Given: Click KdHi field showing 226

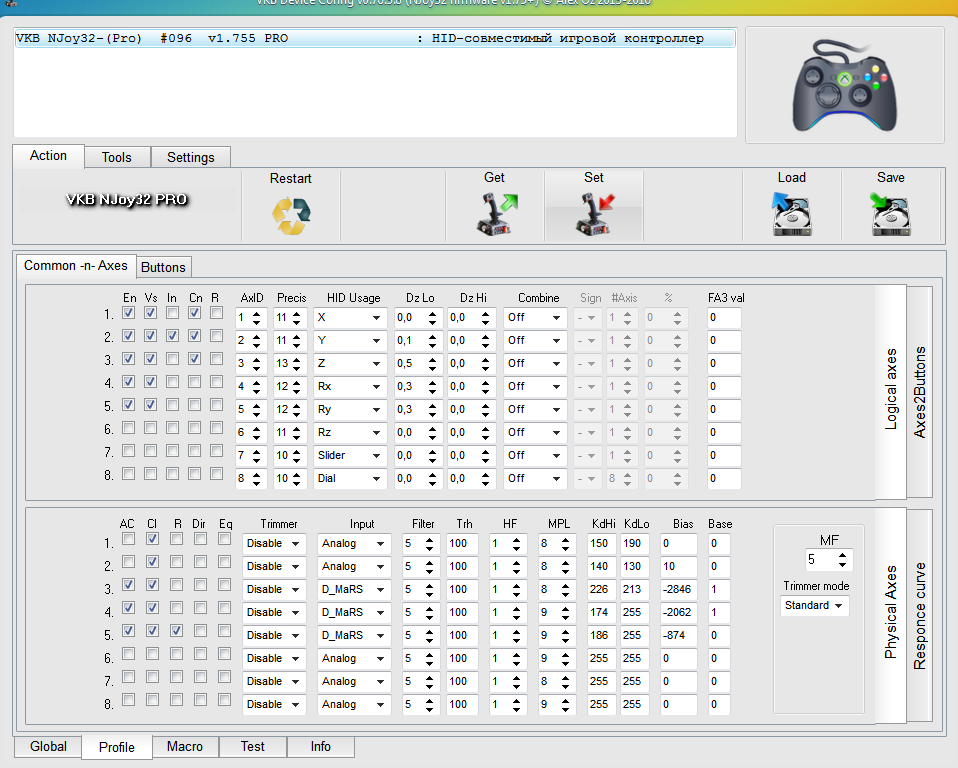Looking at the screenshot, I should (x=602, y=590).
